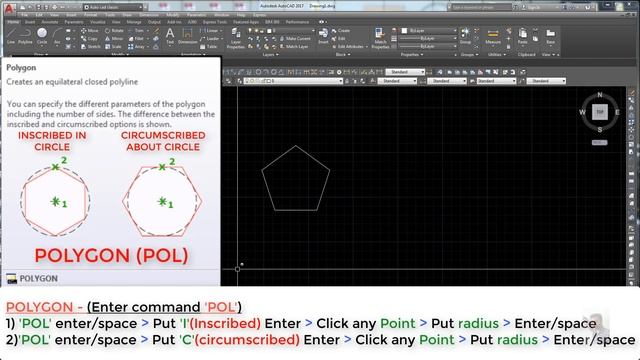Image resolution: width=640 pixels, height=360 pixels.
Task: Activate the Mirror command
Action: point(114,39)
